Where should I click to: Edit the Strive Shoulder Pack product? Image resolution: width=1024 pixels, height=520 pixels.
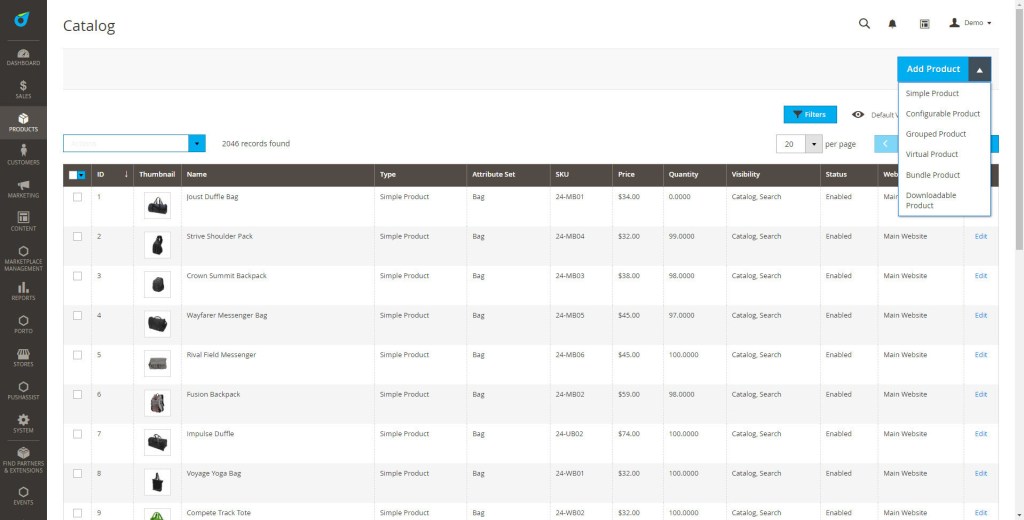click(x=980, y=236)
